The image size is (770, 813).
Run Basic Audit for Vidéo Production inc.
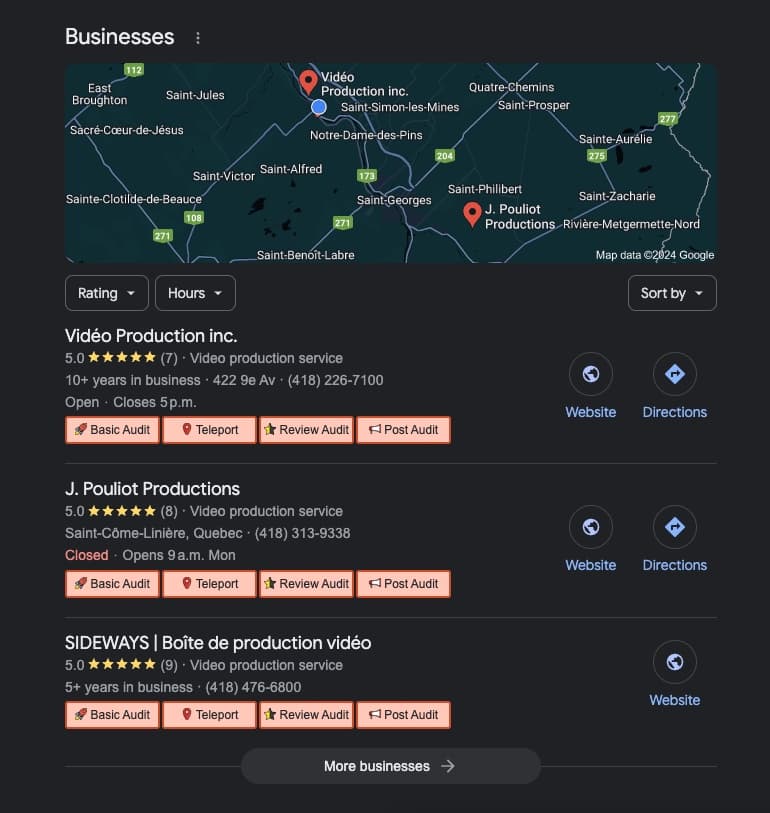[112, 430]
